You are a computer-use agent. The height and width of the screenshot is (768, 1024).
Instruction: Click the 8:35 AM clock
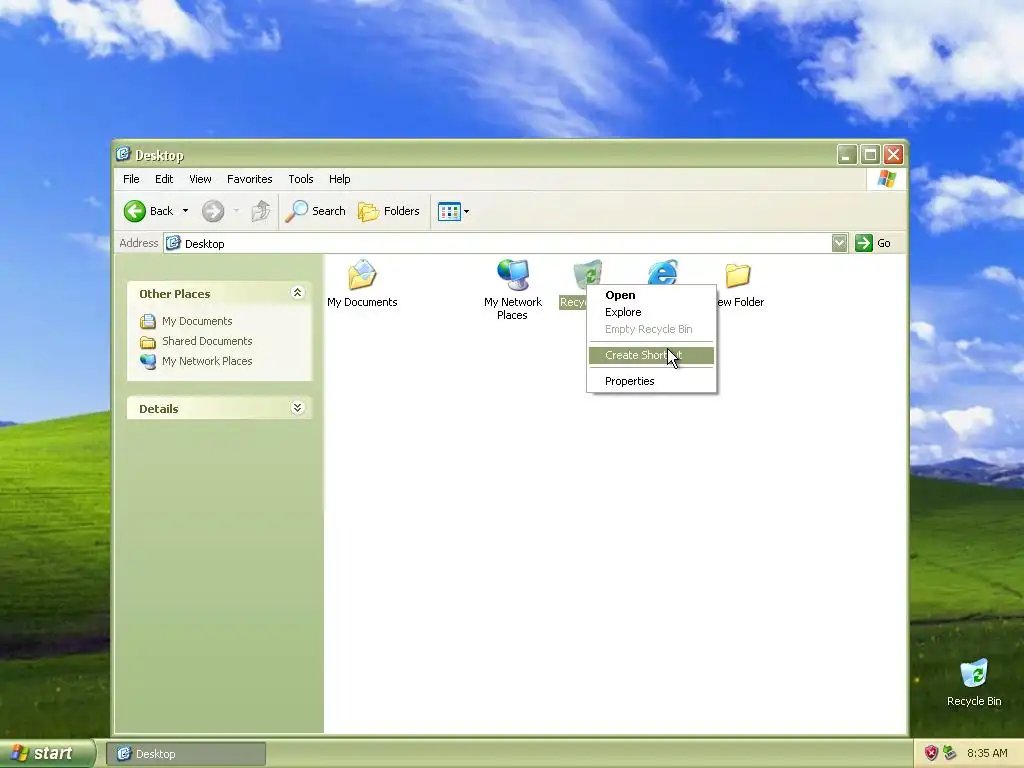point(987,753)
